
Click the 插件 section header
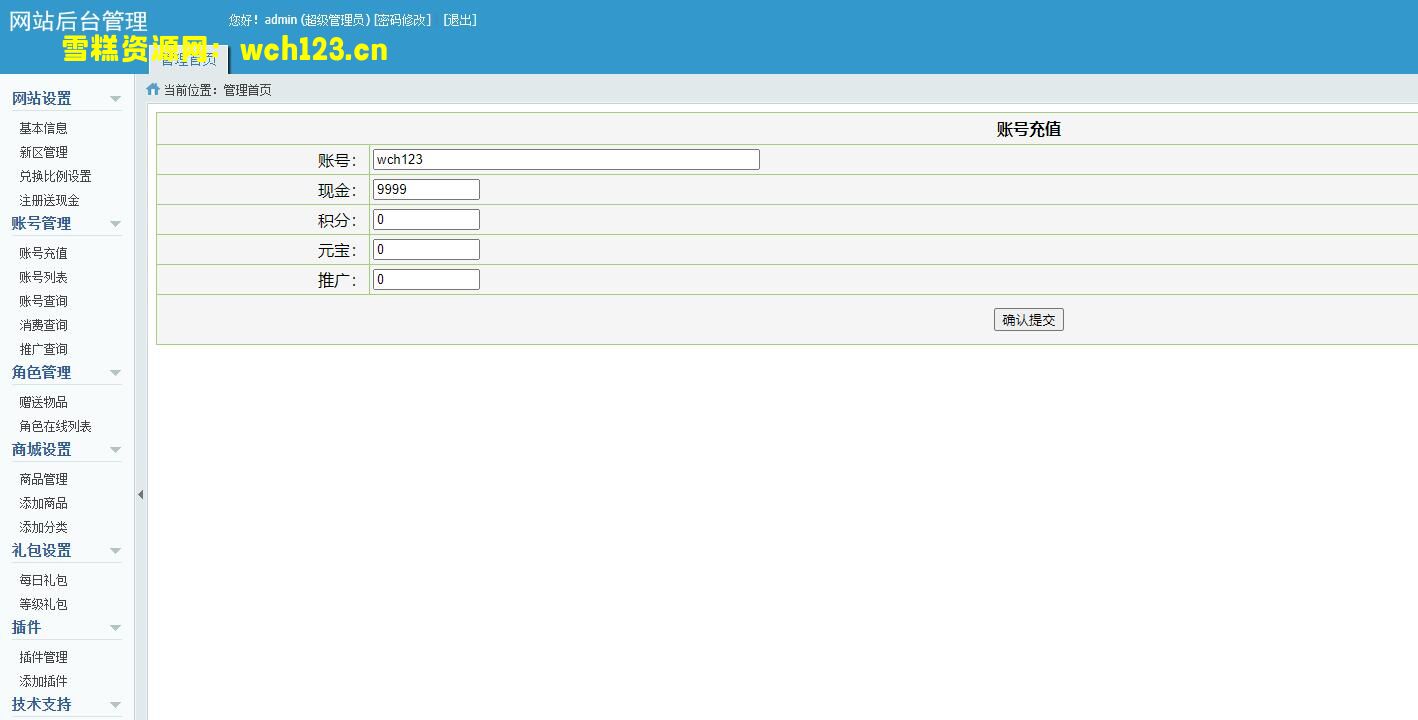pyautogui.click(x=27, y=628)
